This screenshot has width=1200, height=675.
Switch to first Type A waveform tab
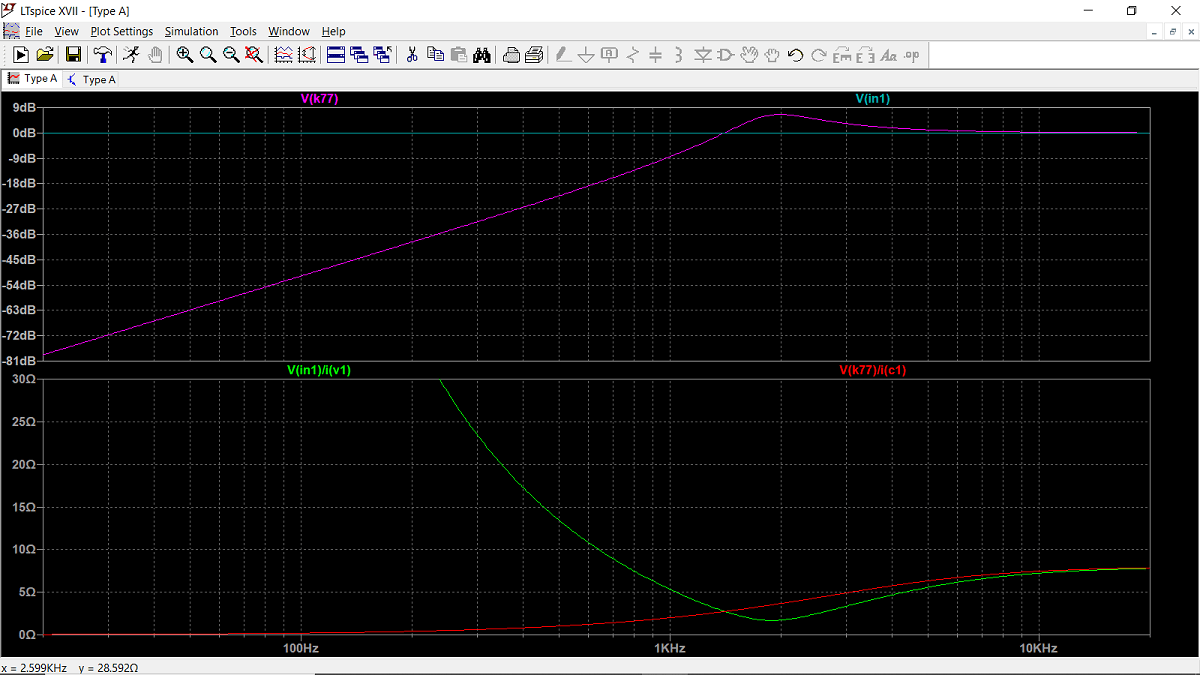(32, 79)
